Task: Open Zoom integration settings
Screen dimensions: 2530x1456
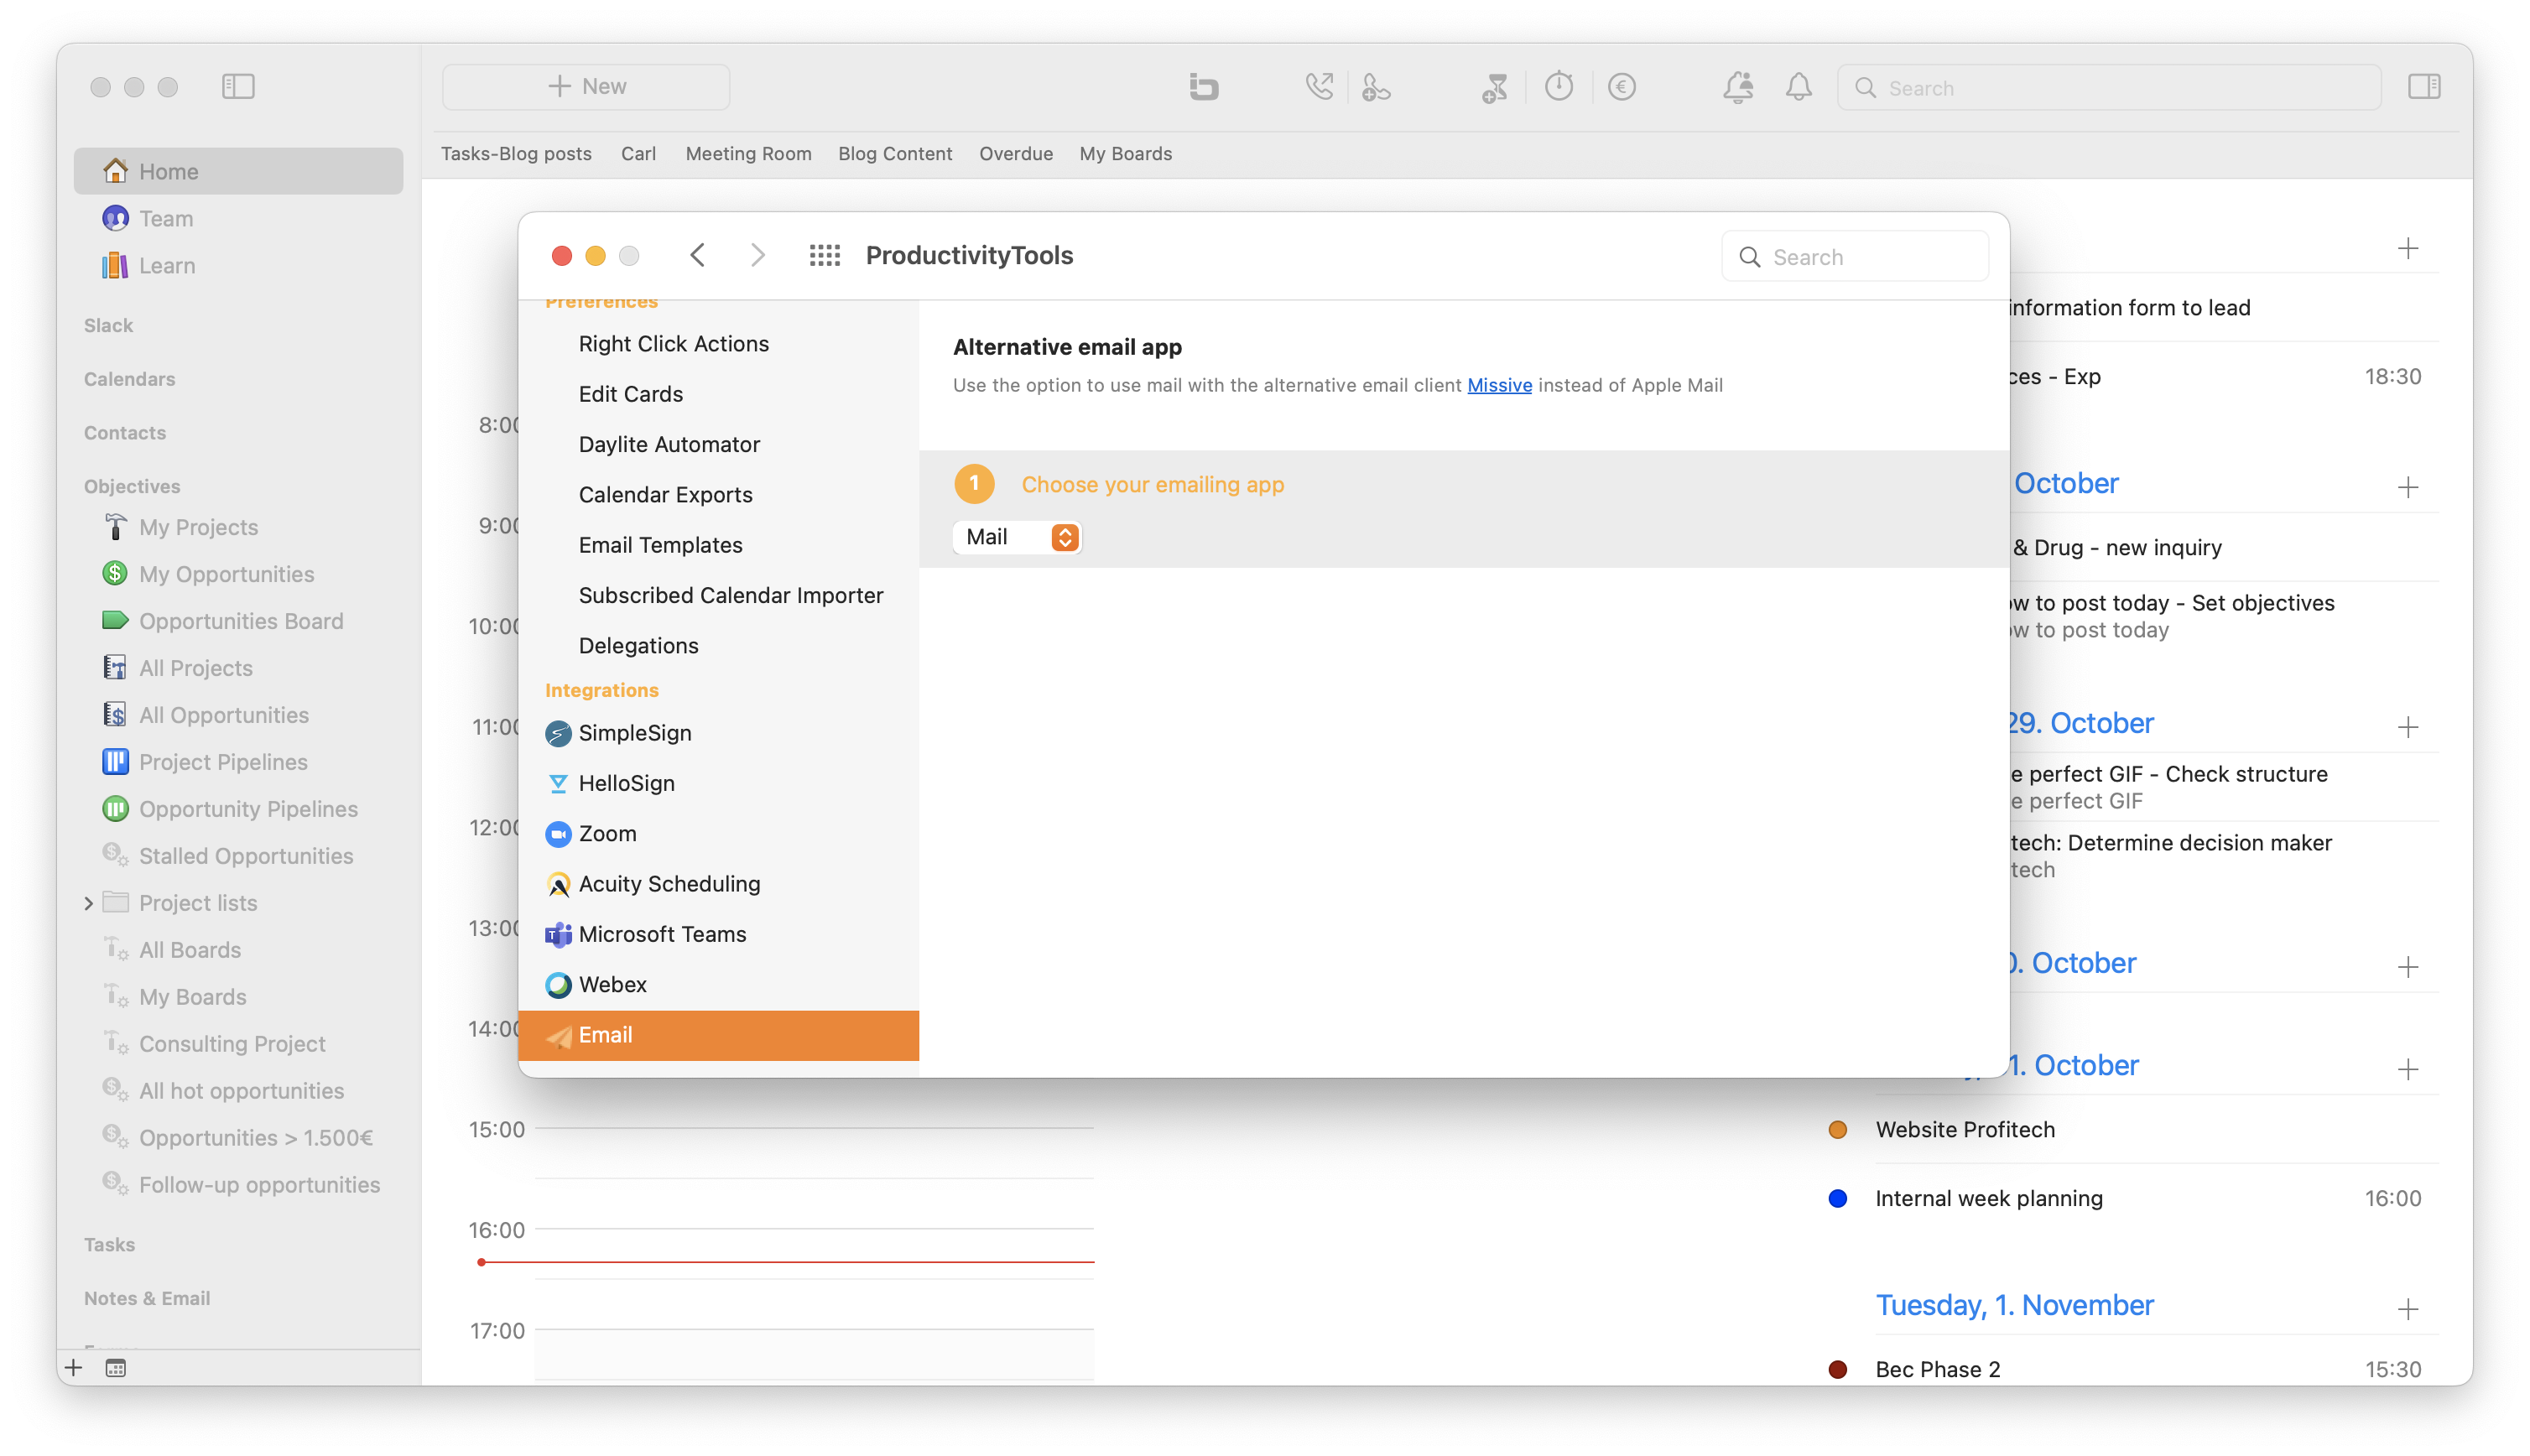Action: point(718,833)
